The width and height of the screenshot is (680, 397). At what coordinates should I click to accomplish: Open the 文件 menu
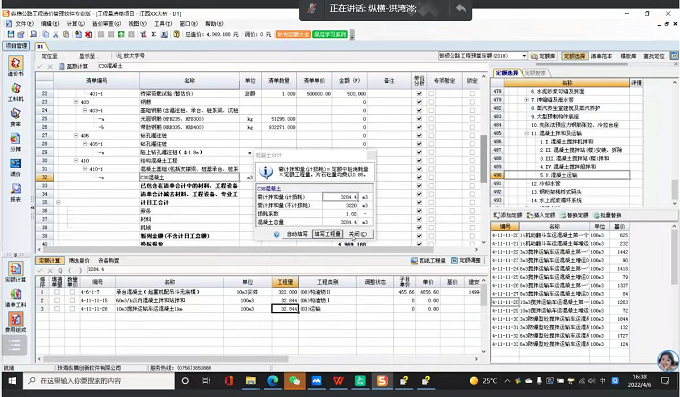point(24,23)
